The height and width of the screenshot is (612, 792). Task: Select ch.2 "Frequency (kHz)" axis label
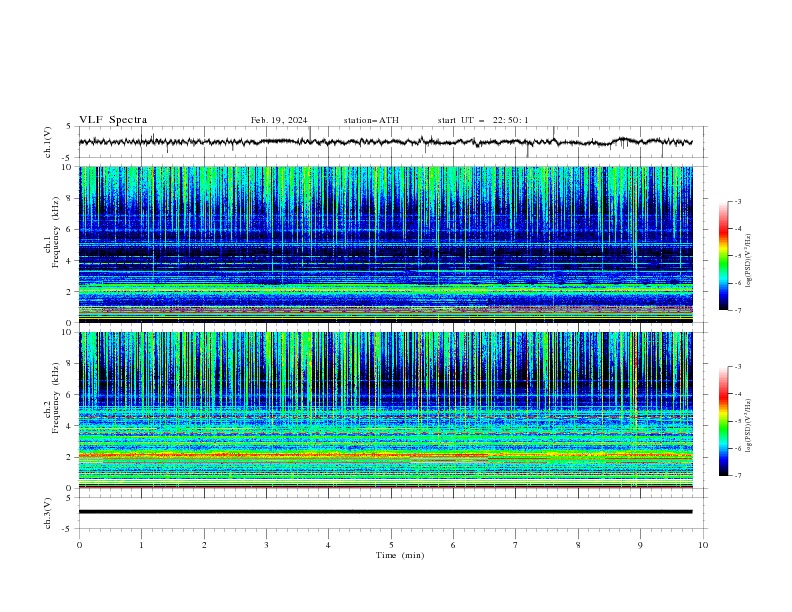coord(55,398)
